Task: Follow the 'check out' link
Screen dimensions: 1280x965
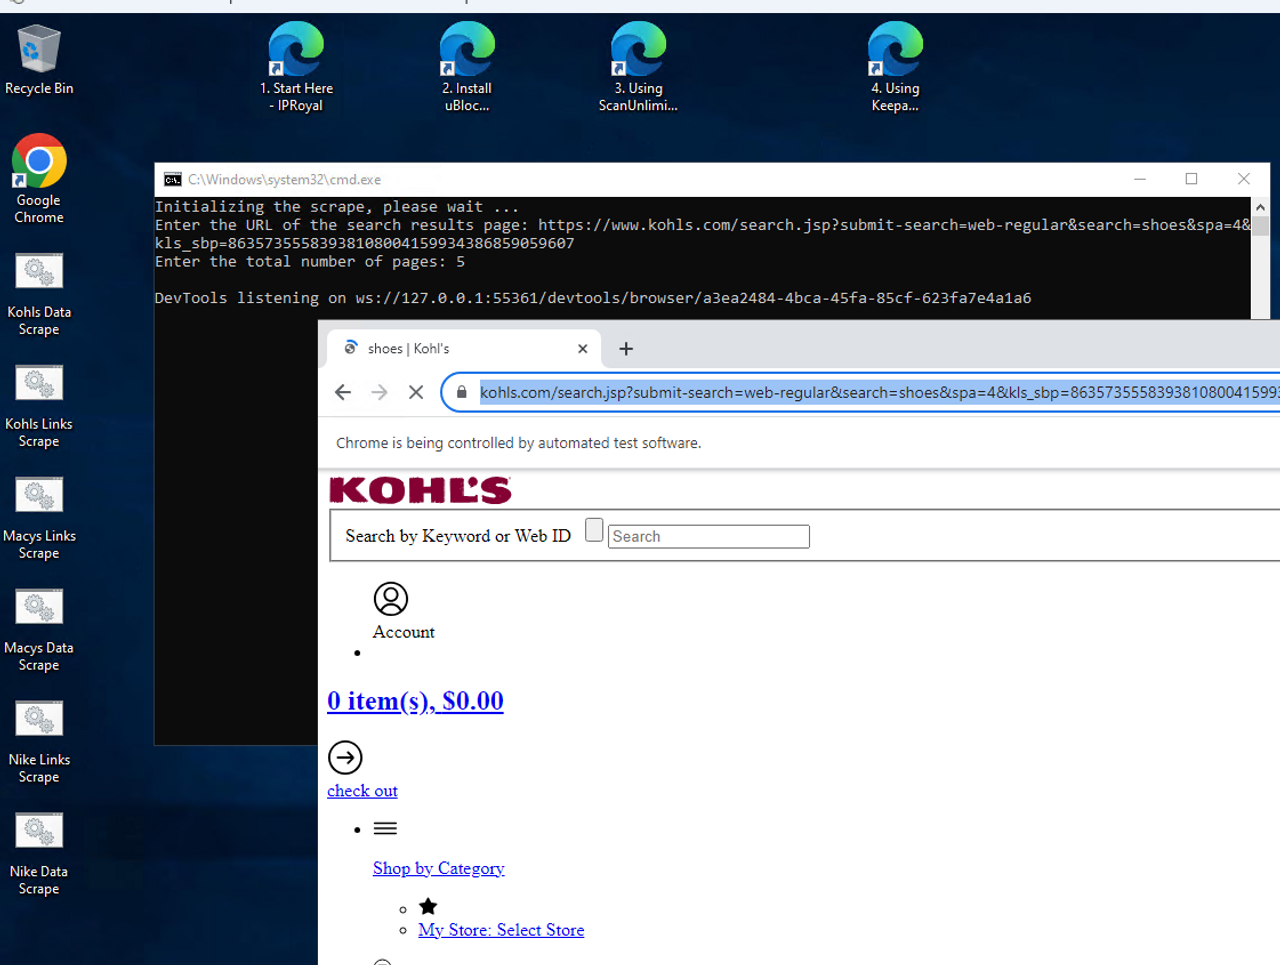Action: coord(362,791)
